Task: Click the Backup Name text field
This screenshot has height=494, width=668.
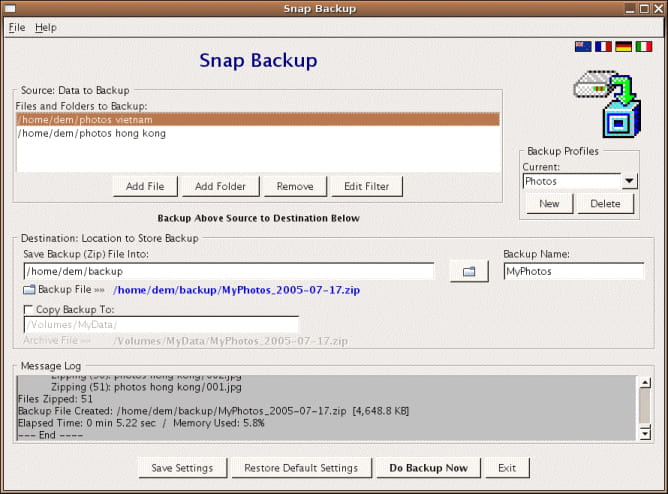Action: [573, 271]
